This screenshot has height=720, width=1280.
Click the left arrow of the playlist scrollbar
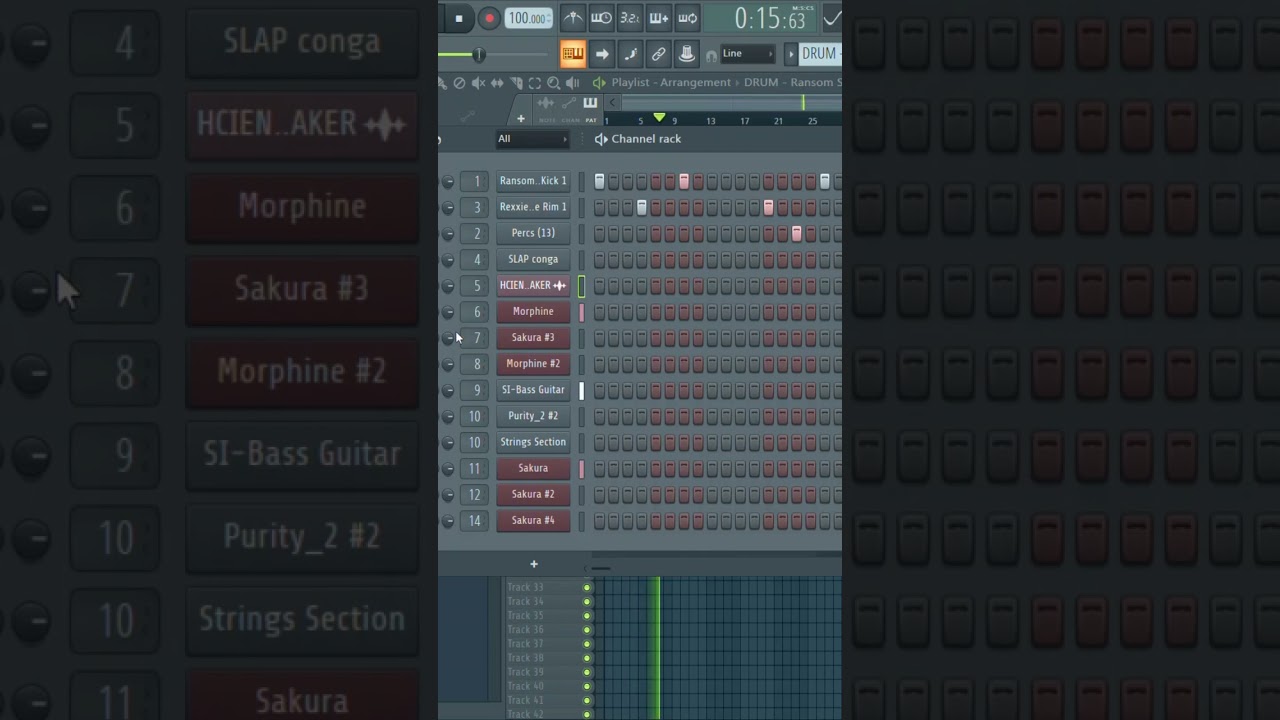pyautogui.click(x=613, y=103)
